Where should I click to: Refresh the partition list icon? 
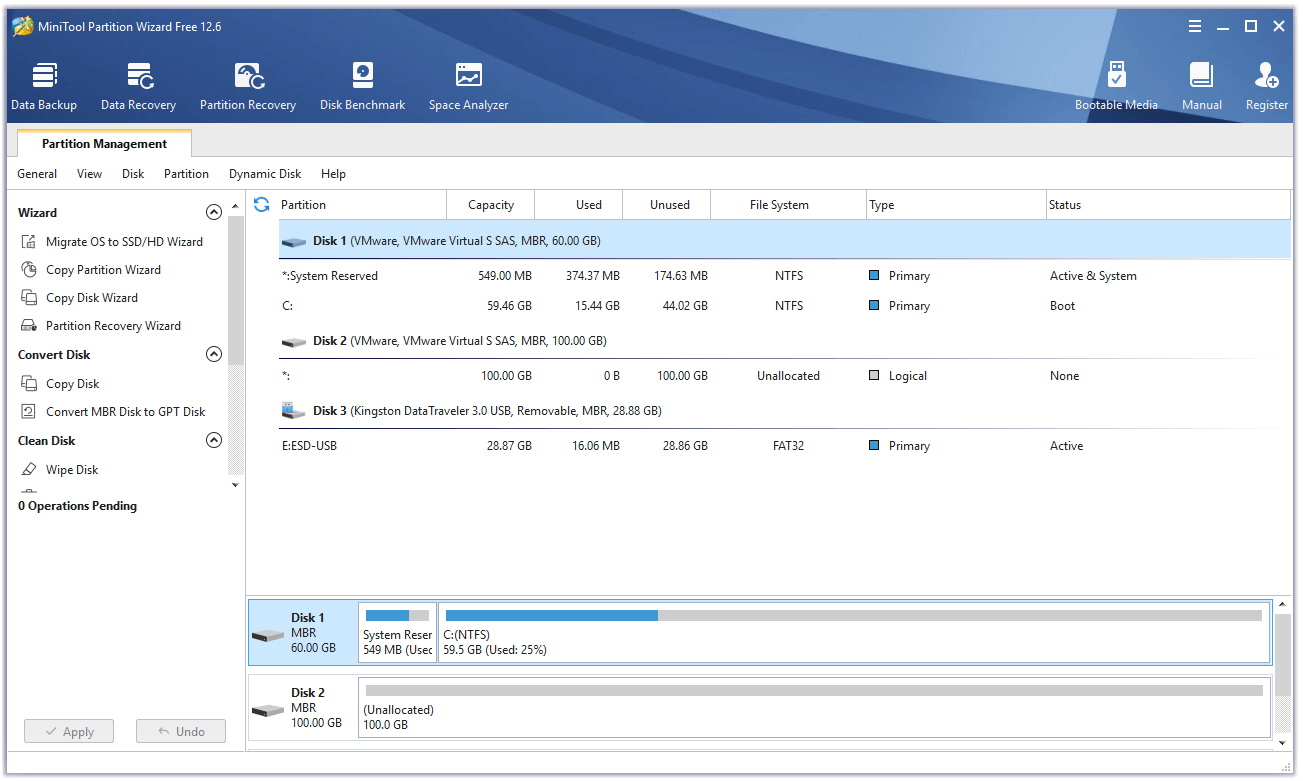(x=262, y=205)
